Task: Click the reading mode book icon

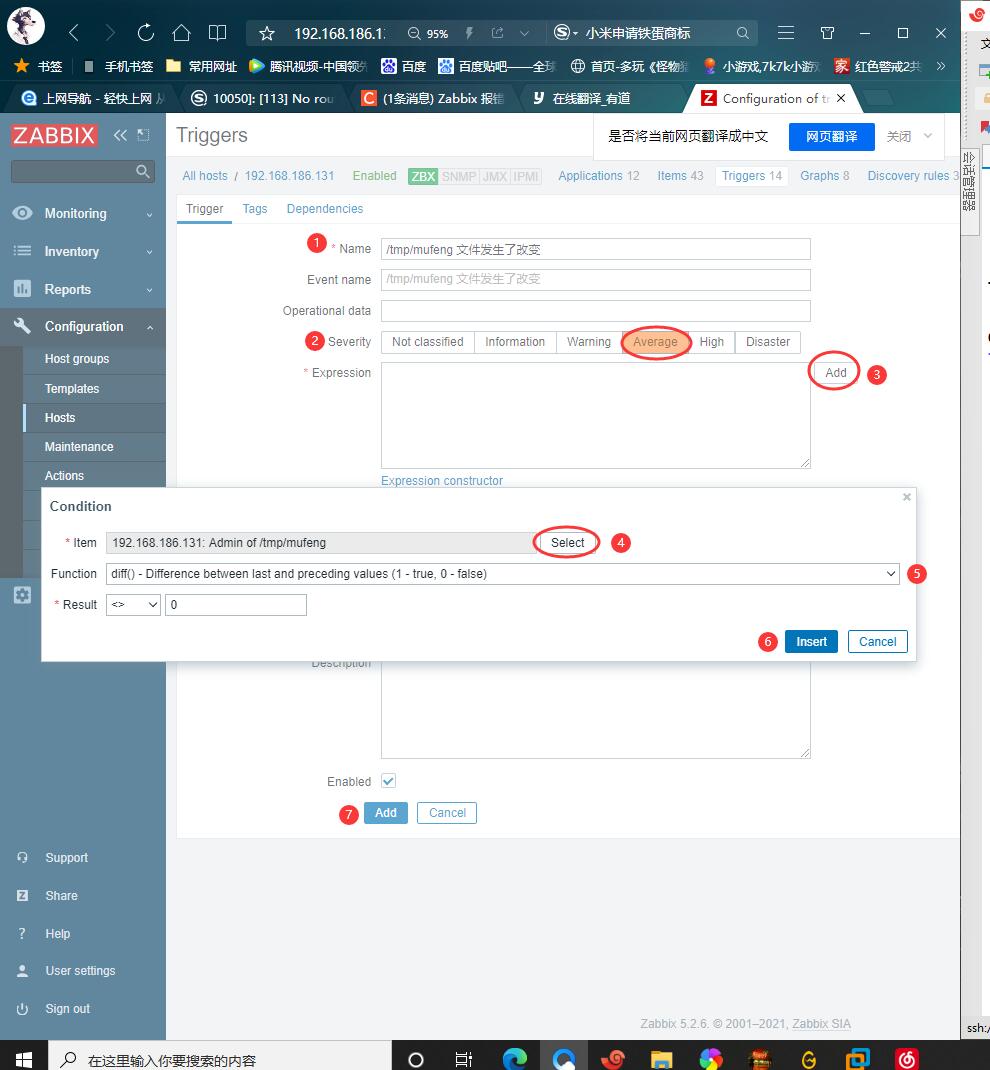Action: click(x=218, y=32)
